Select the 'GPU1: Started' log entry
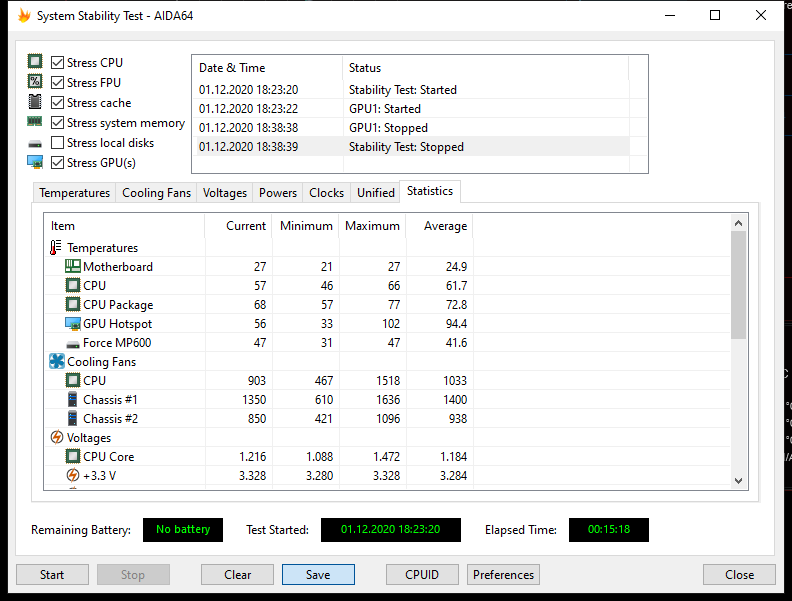 411,109
